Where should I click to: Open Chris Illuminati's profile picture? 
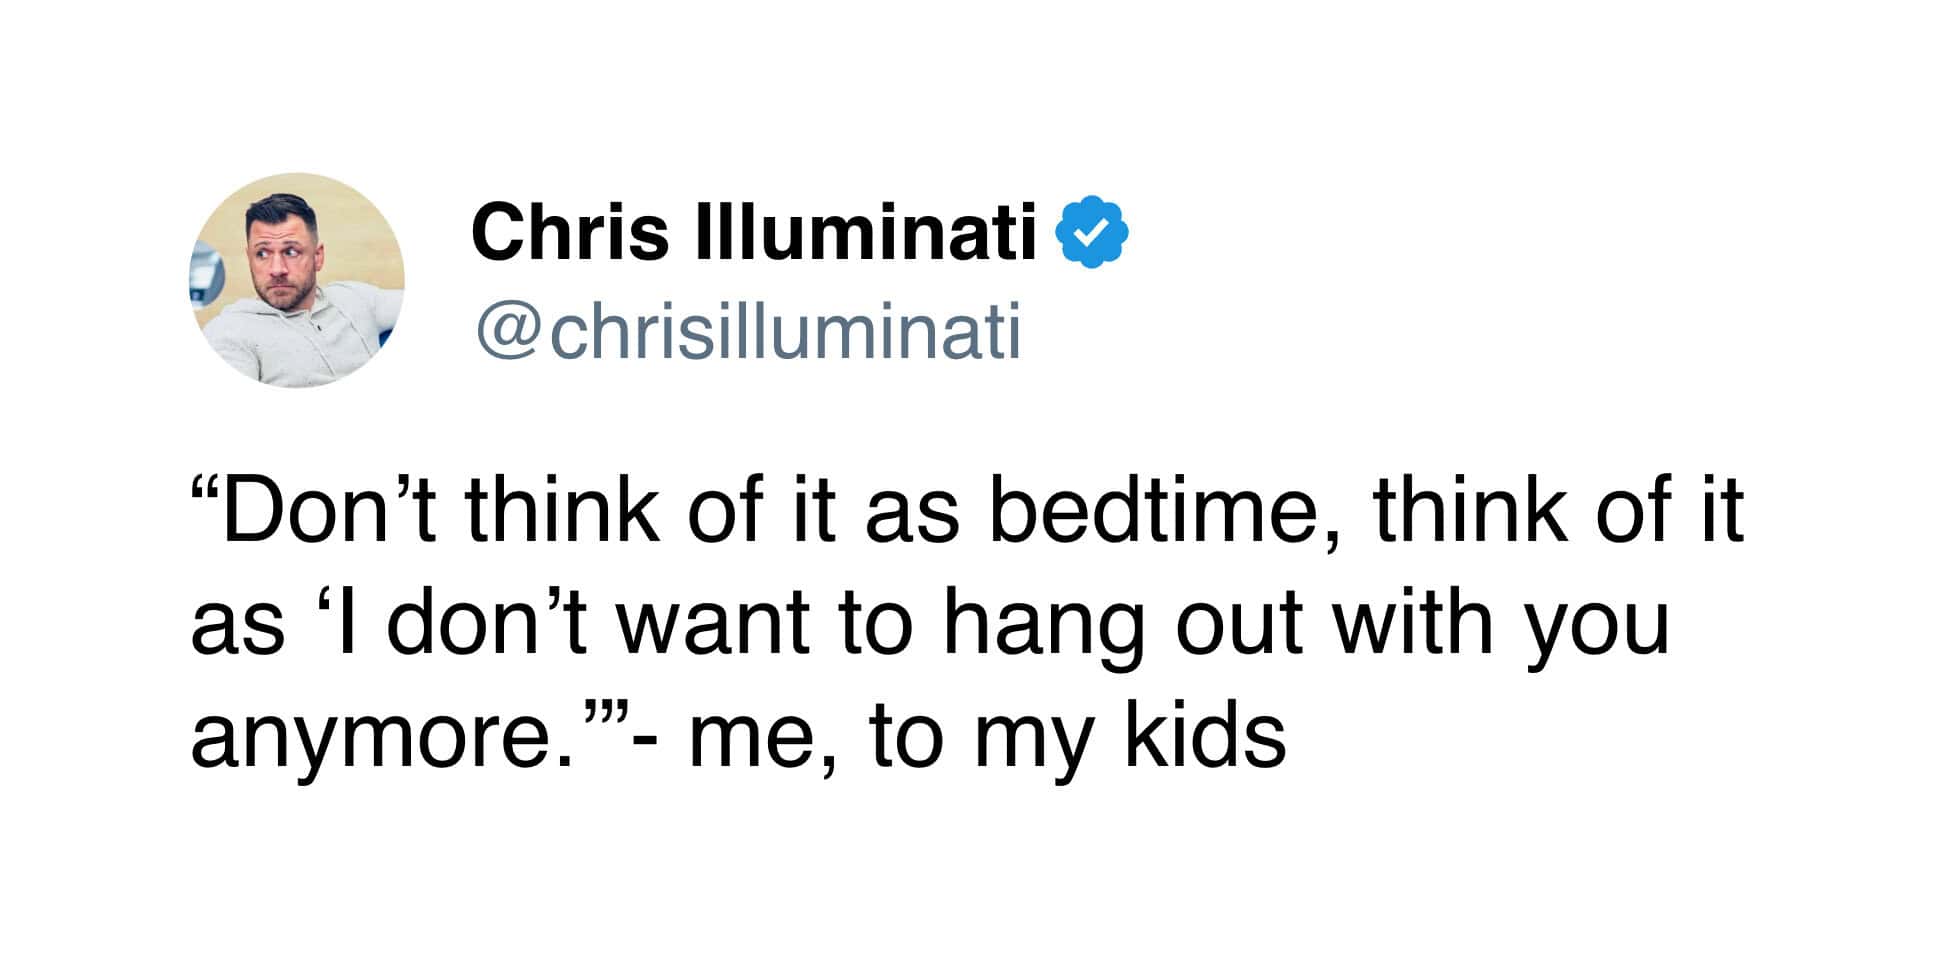click(x=297, y=281)
